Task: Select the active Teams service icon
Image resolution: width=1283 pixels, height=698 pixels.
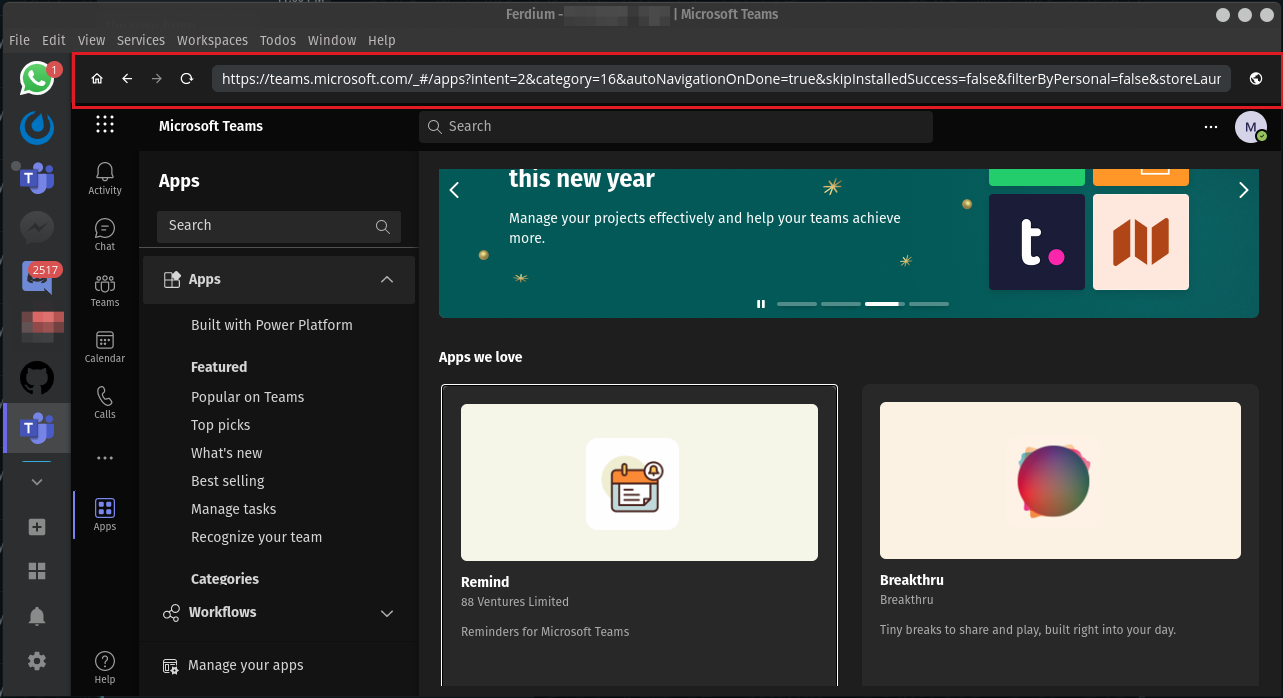Action: pos(37,428)
